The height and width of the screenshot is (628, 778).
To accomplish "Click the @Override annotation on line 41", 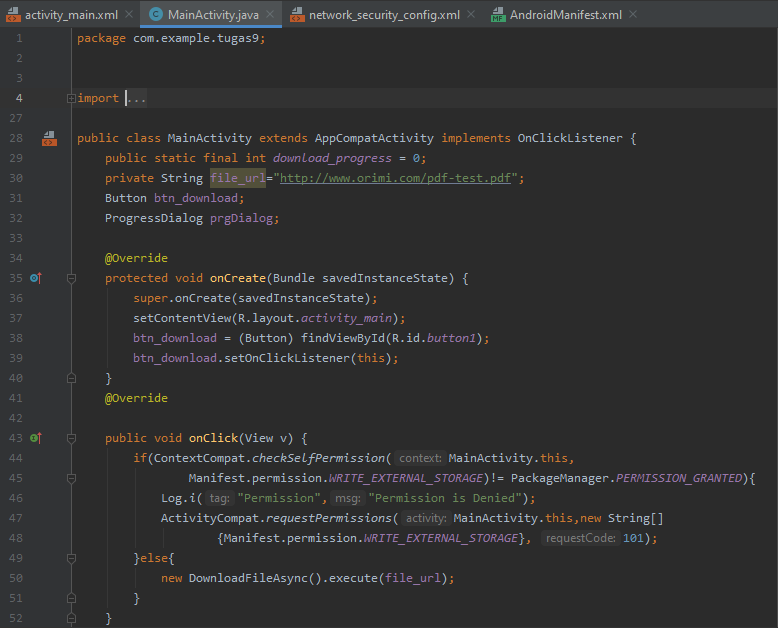I will coord(136,398).
